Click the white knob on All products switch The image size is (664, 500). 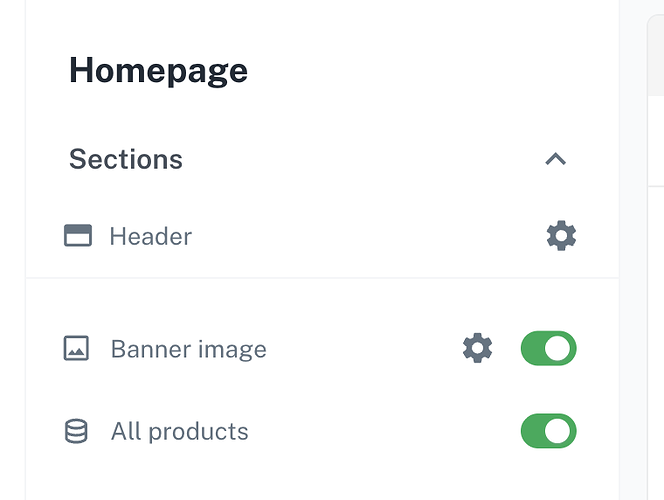[559, 431]
